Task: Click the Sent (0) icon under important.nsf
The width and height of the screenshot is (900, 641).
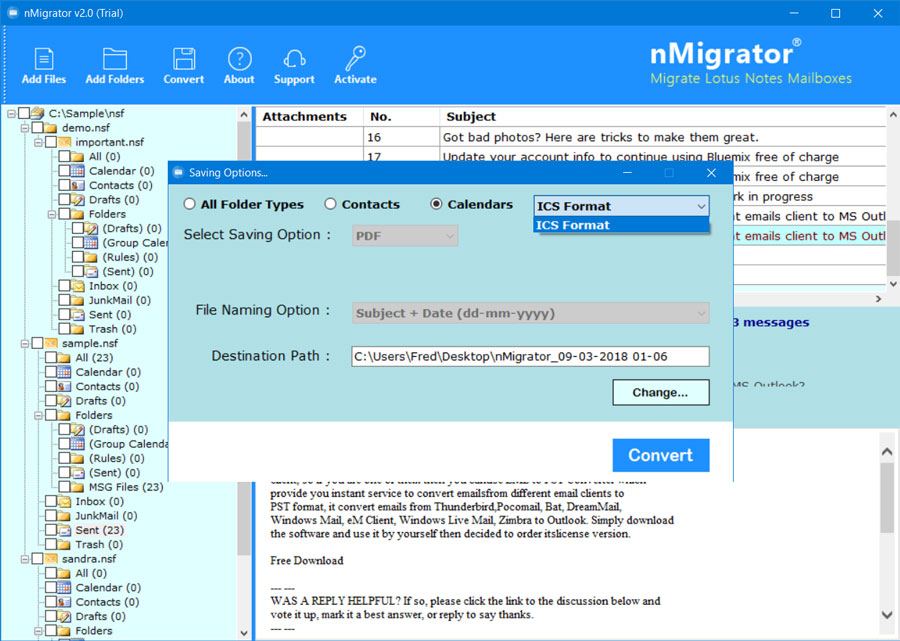Action: [x=78, y=314]
